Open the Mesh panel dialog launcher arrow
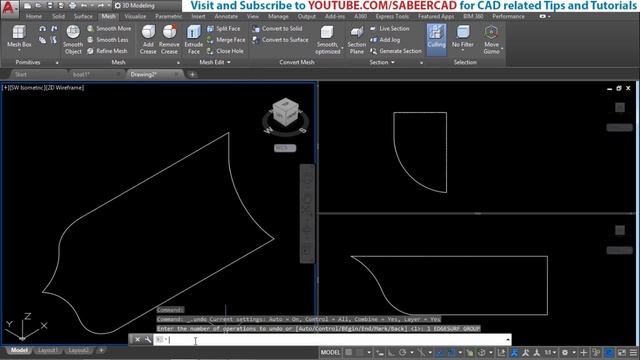The image size is (640, 360). (x=178, y=63)
